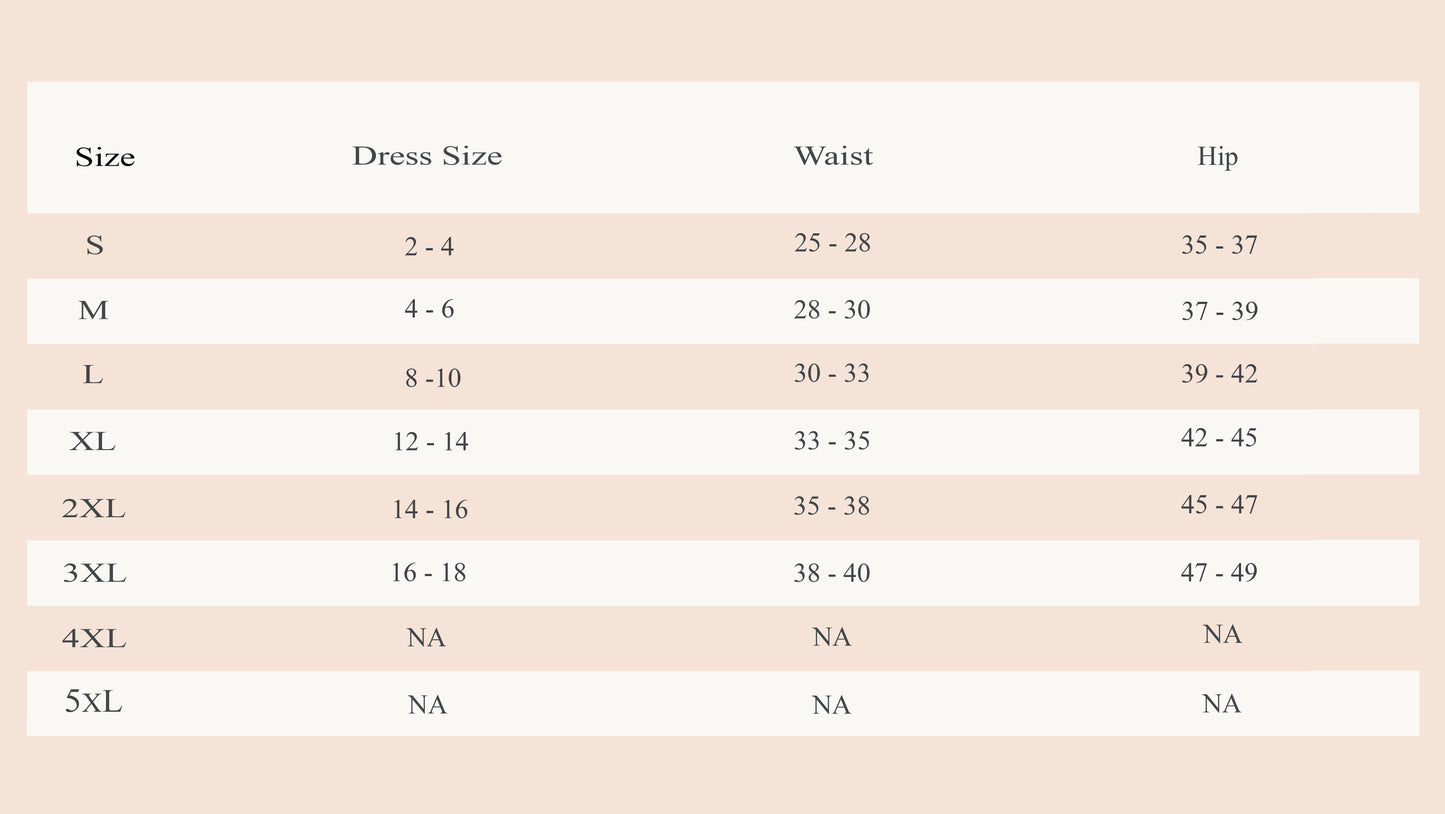Click waist value 28 - 30
Image resolution: width=1445 pixels, height=814 pixels.
[x=832, y=310]
